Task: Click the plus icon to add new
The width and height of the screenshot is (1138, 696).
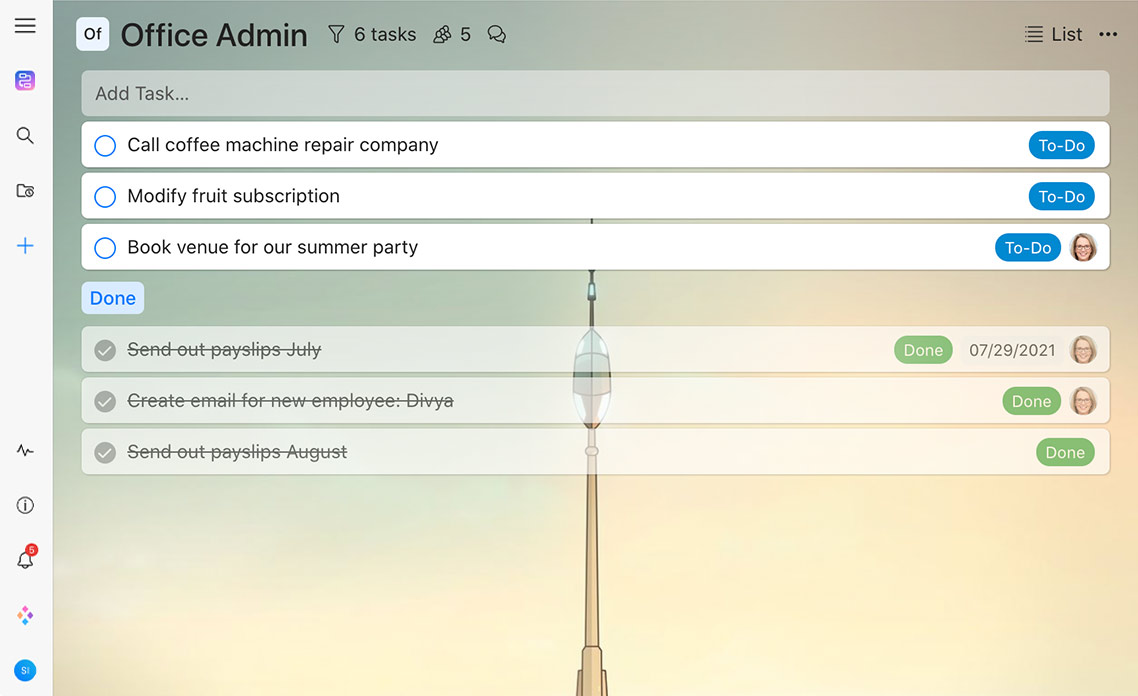Action: [25, 246]
